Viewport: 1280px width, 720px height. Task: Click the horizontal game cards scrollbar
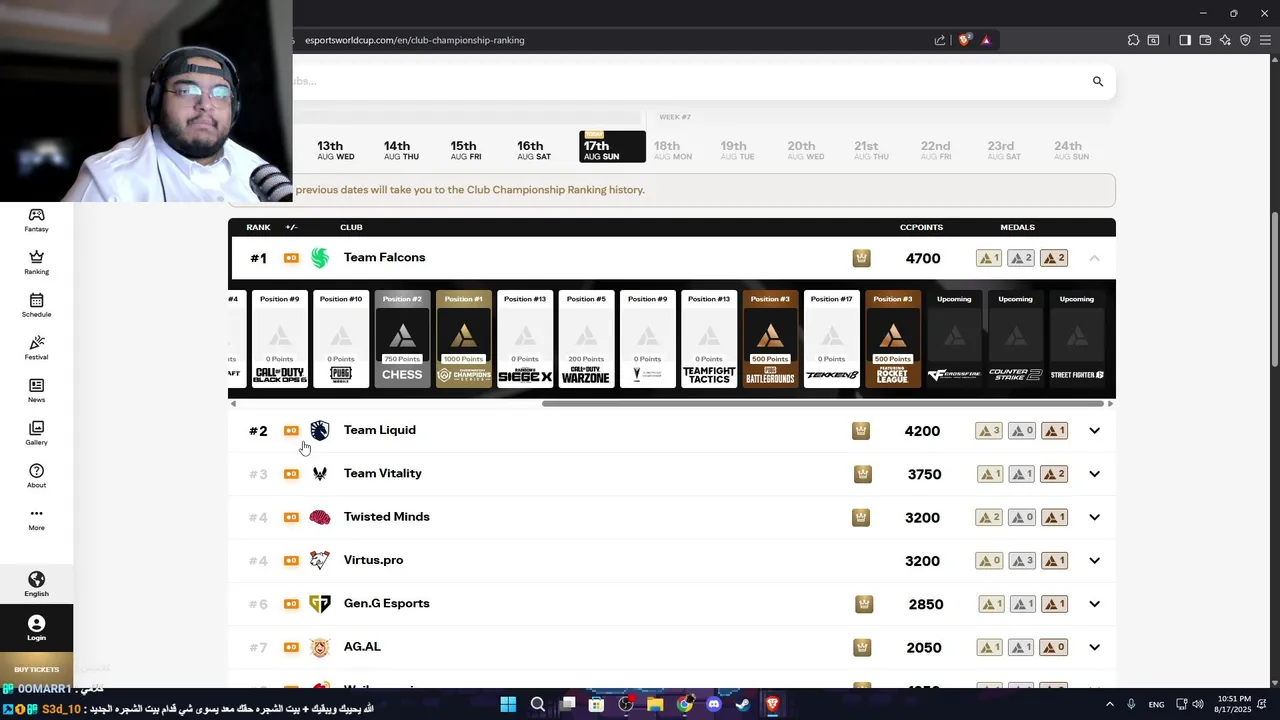(824, 403)
